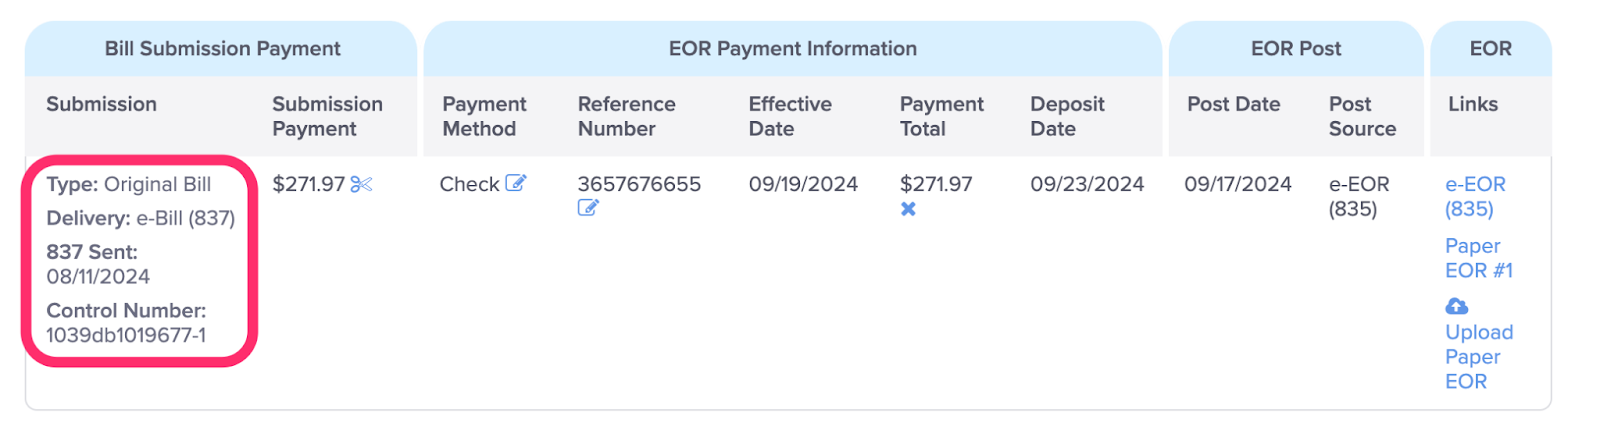Image resolution: width=1600 pixels, height=430 pixels.
Task: Click the reference number value 3657676655
Action: 639,184
